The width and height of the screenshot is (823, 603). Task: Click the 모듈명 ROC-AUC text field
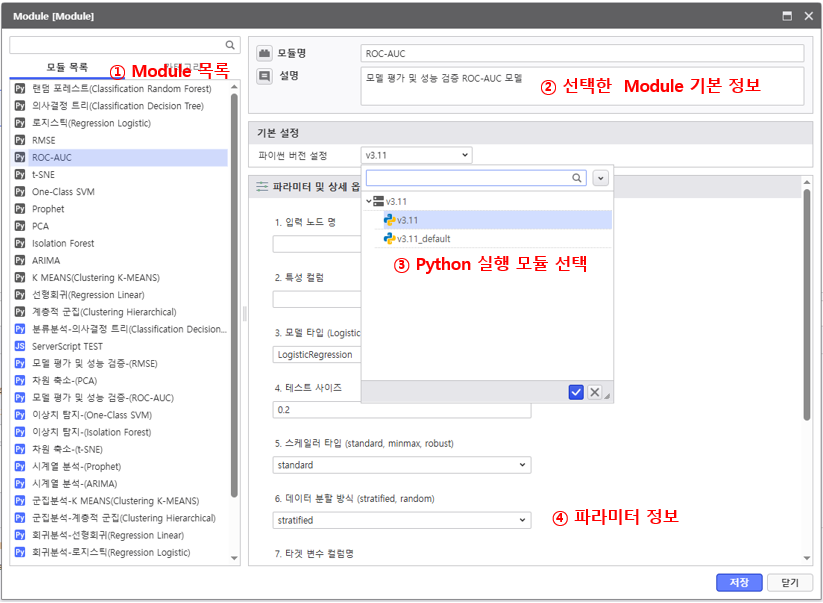(x=582, y=54)
